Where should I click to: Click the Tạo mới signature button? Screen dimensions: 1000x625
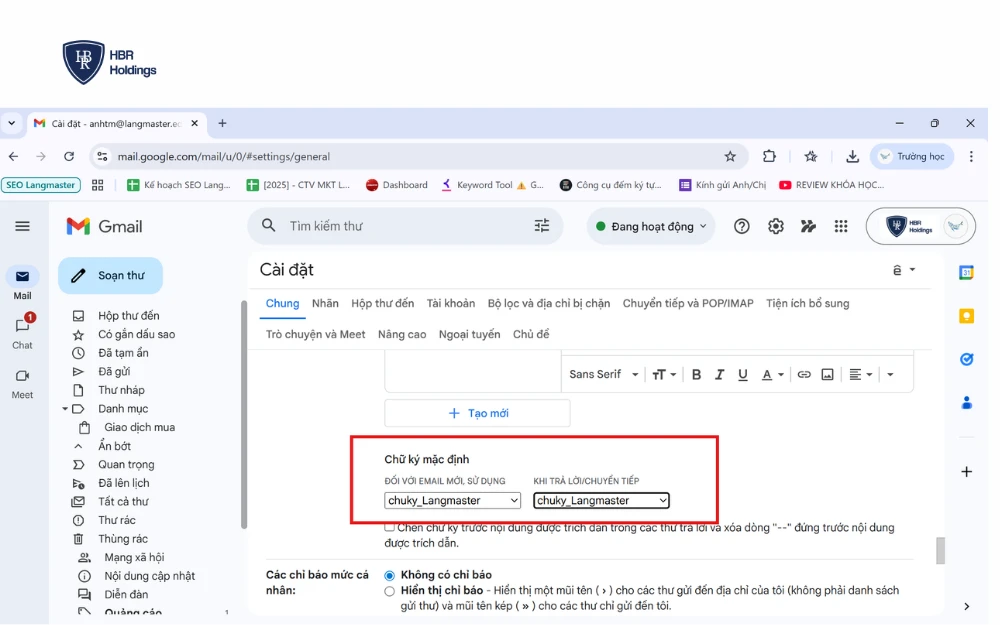pos(477,413)
